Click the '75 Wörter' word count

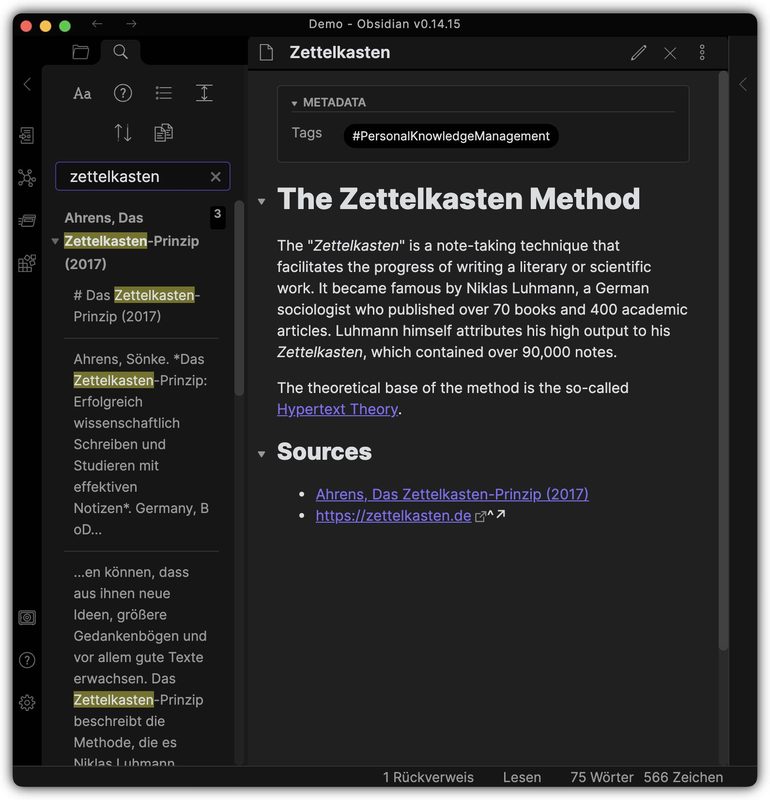[602, 777]
